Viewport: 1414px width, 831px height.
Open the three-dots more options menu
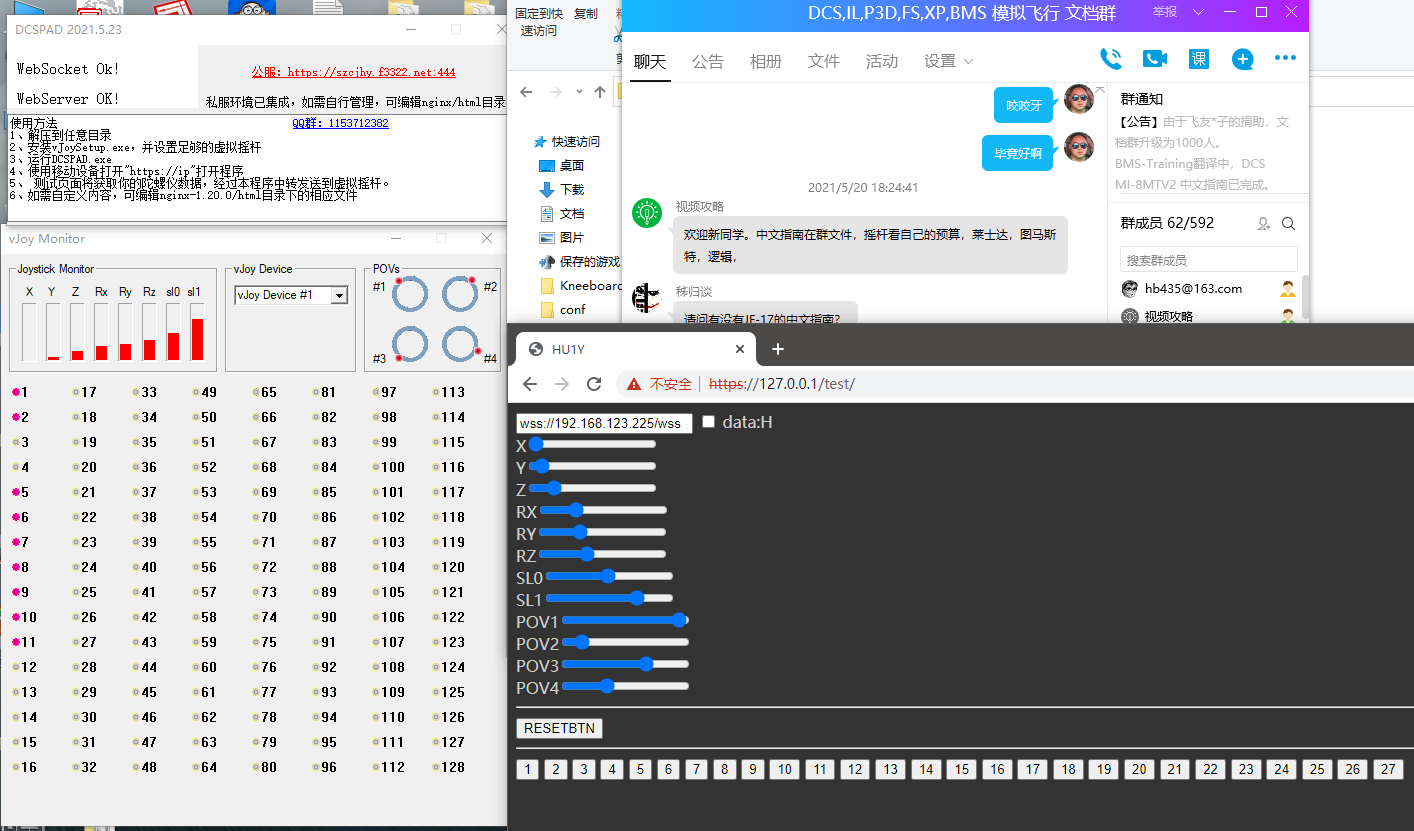pyautogui.click(x=1285, y=59)
